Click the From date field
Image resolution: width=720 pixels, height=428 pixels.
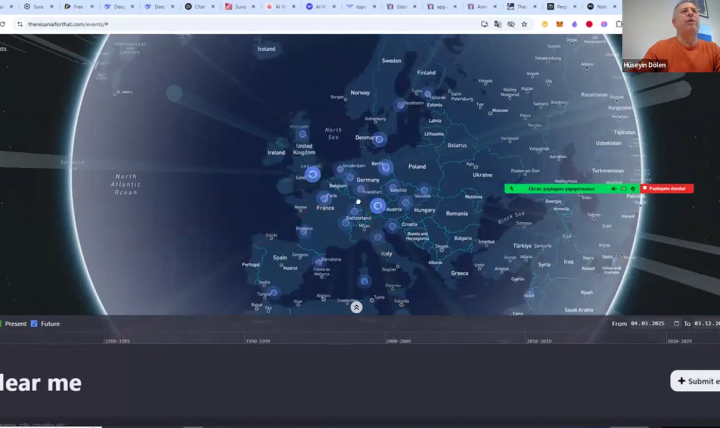point(651,324)
